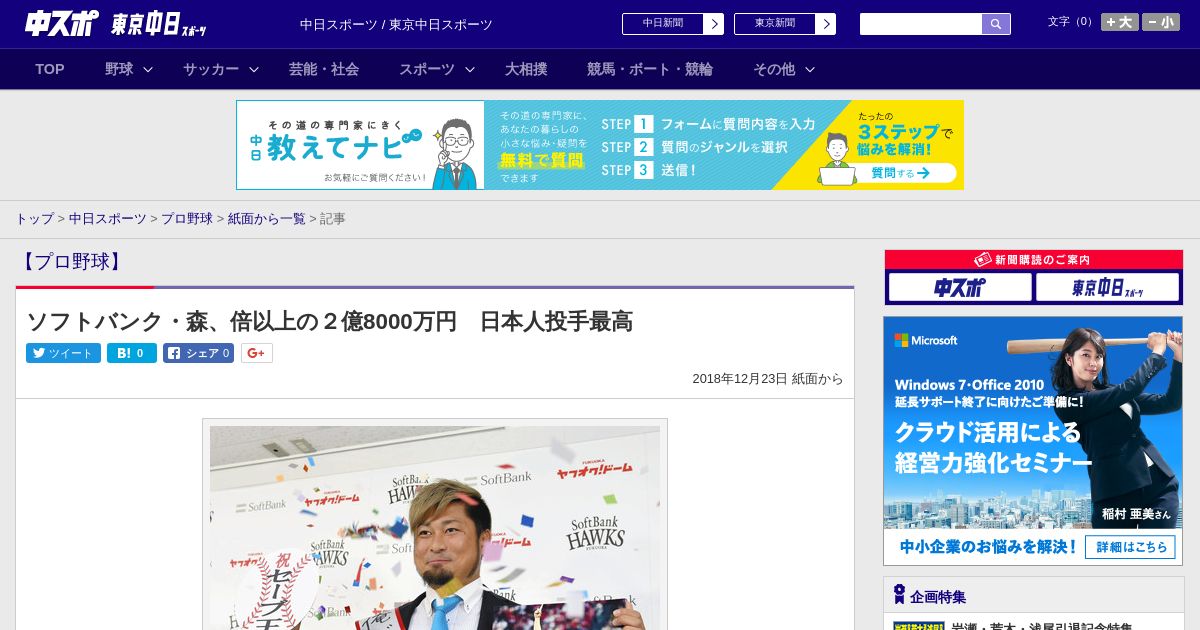
Task: Click the 【プロ野球】 category heading
Action: coord(71,262)
